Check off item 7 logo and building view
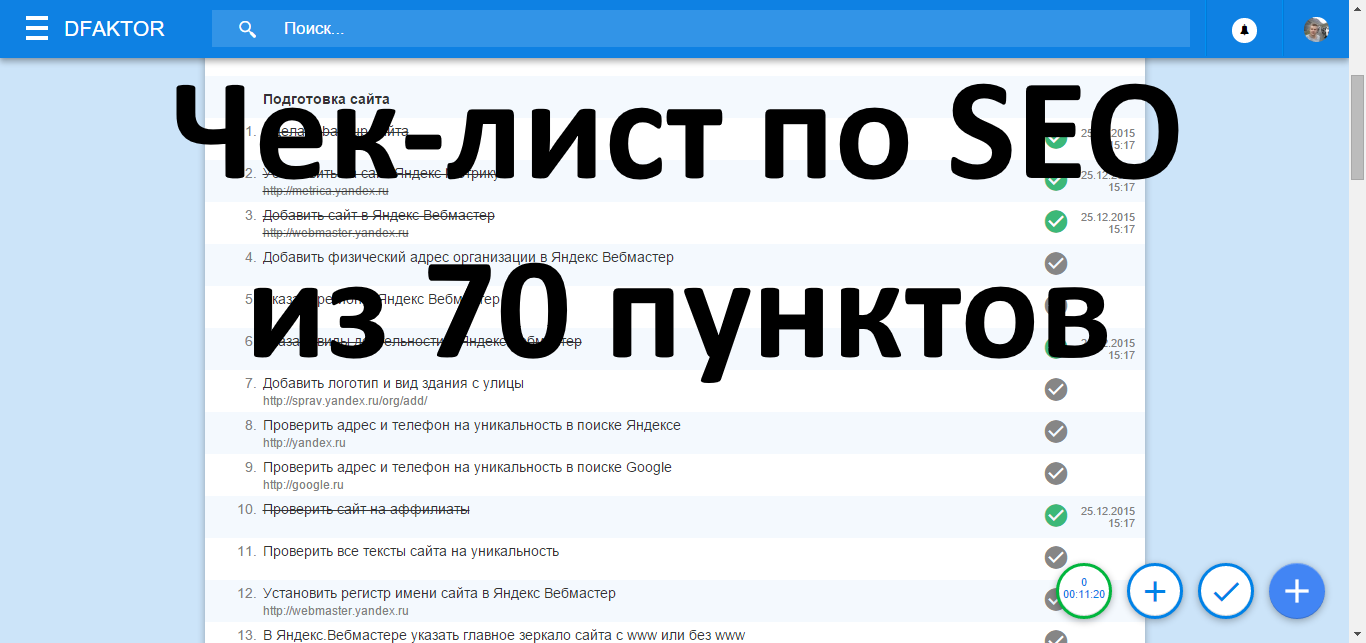 coord(1056,389)
